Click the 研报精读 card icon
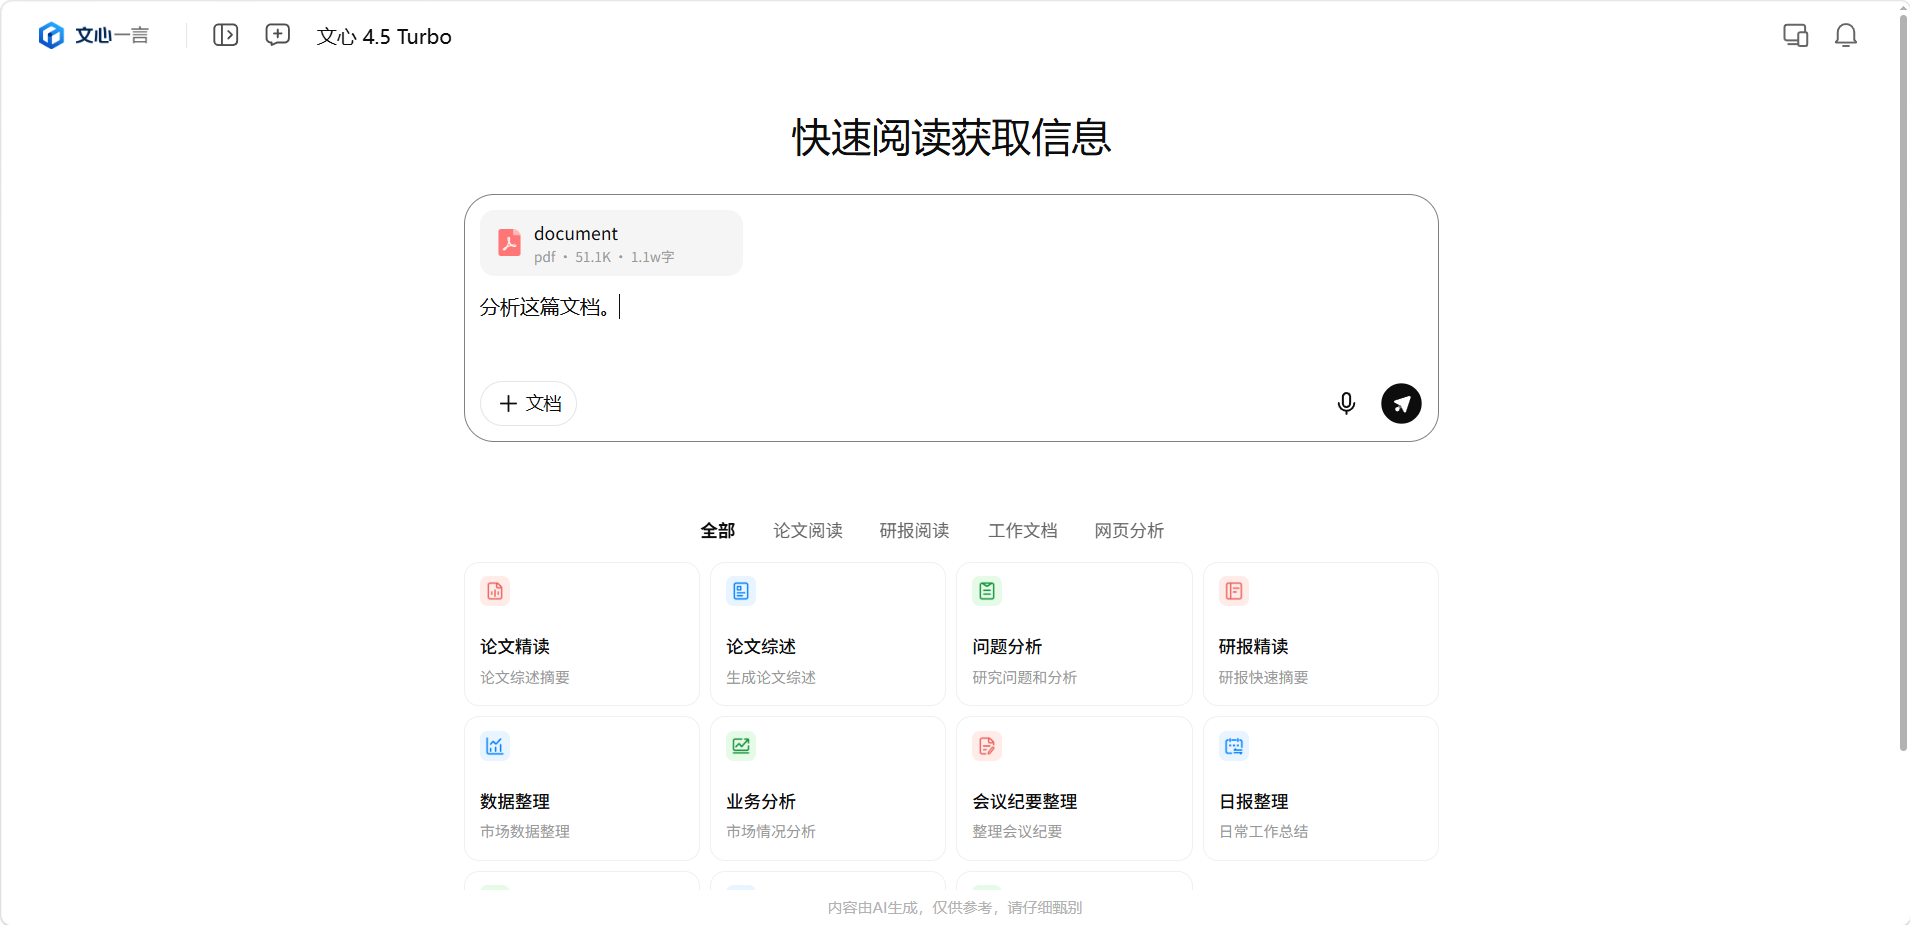The image size is (1910, 925). (1234, 591)
